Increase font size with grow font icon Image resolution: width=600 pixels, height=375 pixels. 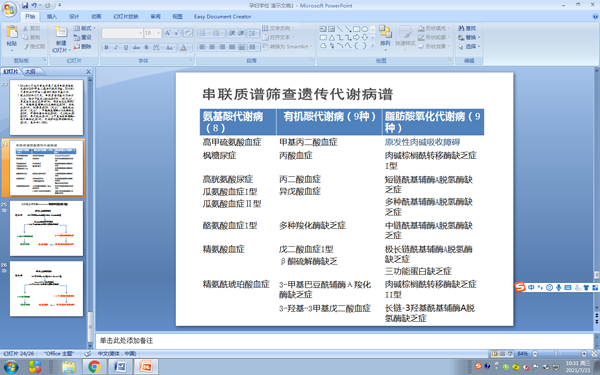coord(167,33)
